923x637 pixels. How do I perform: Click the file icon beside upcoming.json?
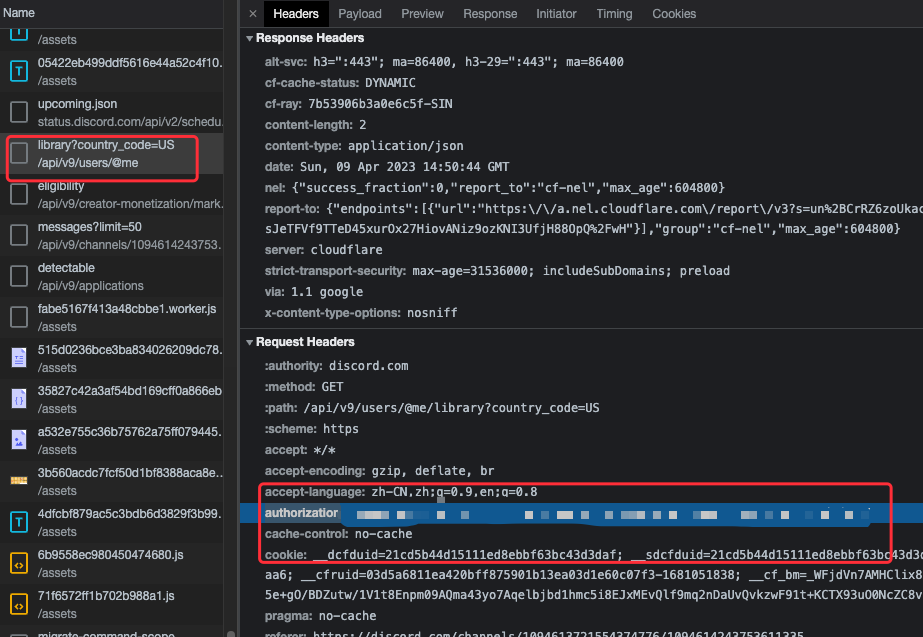pos(17,112)
